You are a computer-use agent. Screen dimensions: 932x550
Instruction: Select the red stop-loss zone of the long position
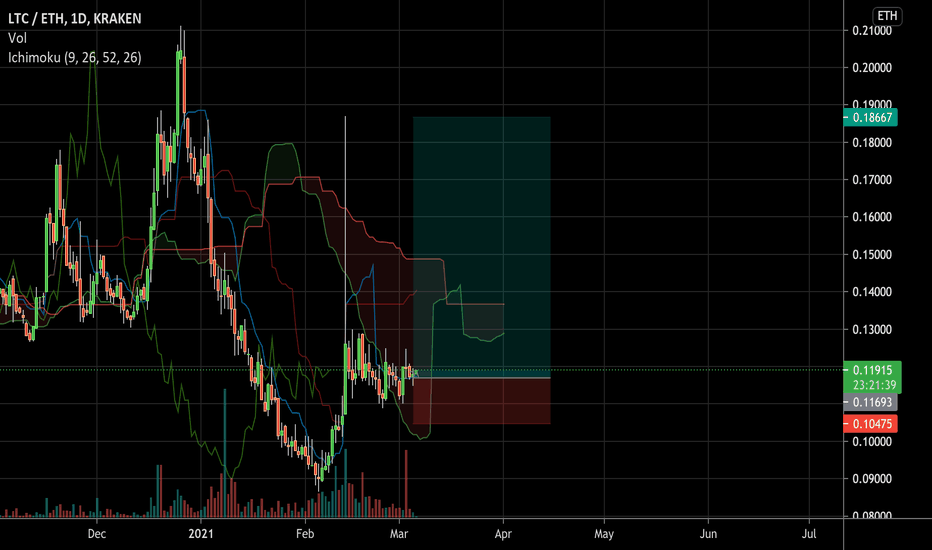pyautogui.click(x=481, y=401)
